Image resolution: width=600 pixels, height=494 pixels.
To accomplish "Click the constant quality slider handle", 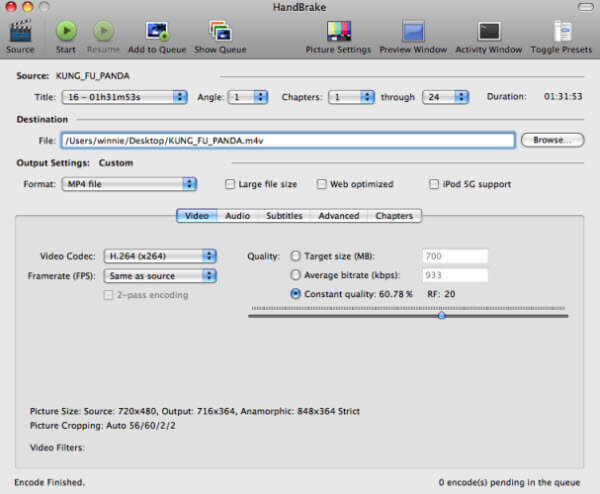I will pyautogui.click(x=441, y=316).
